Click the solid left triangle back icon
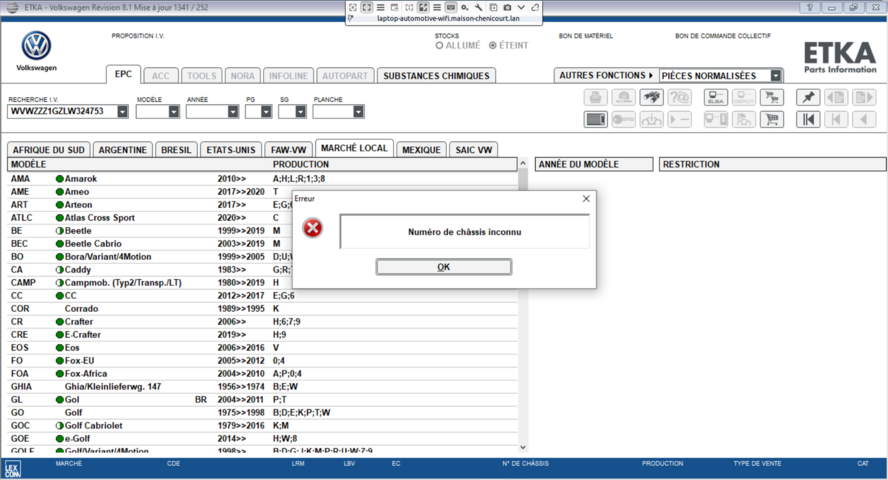This screenshot has width=888, height=480. click(864, 119)
